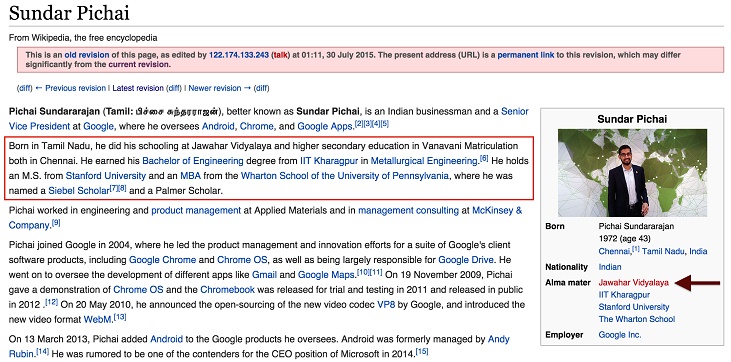Open the Latest revision link

(x=138, y=88)
